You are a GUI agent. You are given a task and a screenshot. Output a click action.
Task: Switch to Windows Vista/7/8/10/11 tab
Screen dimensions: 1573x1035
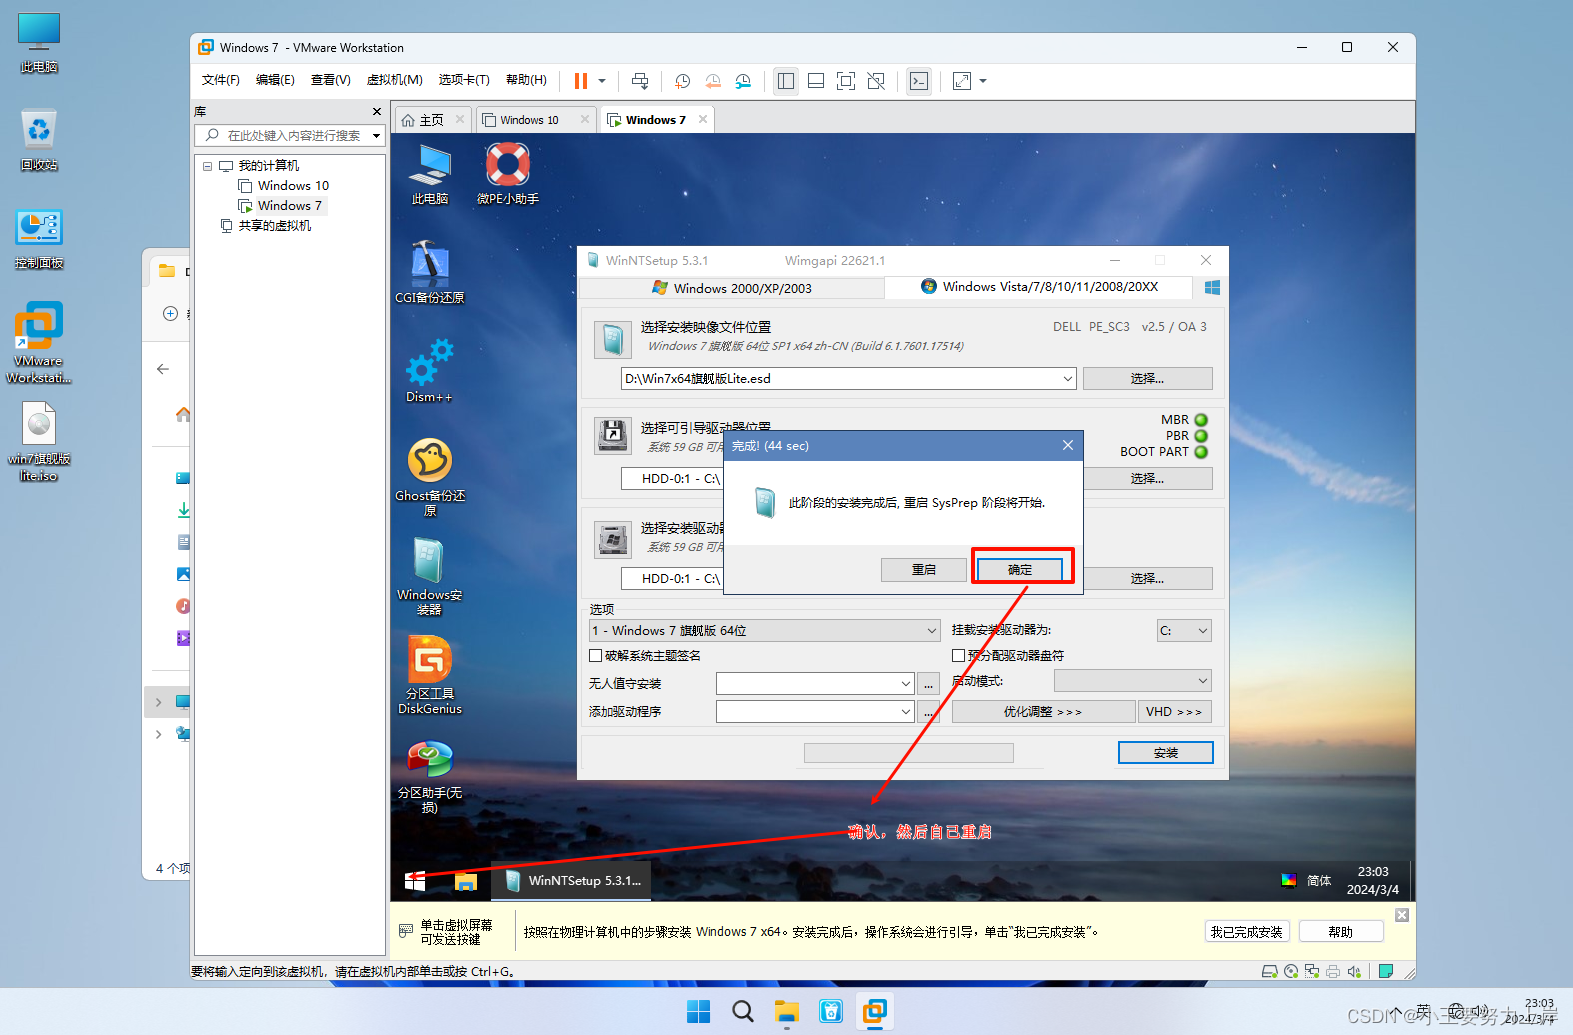(1039, 287)
